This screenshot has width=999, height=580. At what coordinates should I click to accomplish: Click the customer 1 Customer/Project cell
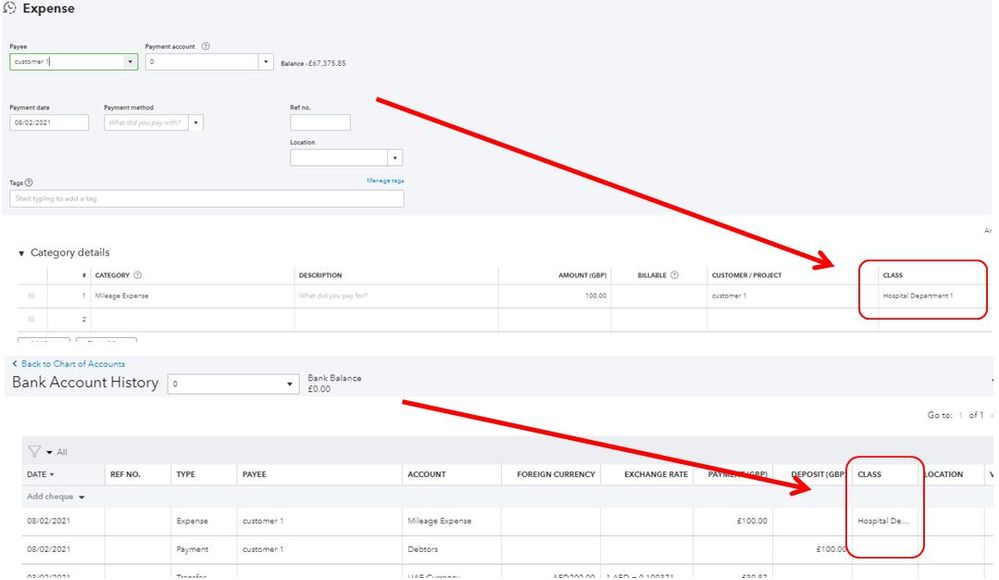pyautogui.click(x=792, y=296)
